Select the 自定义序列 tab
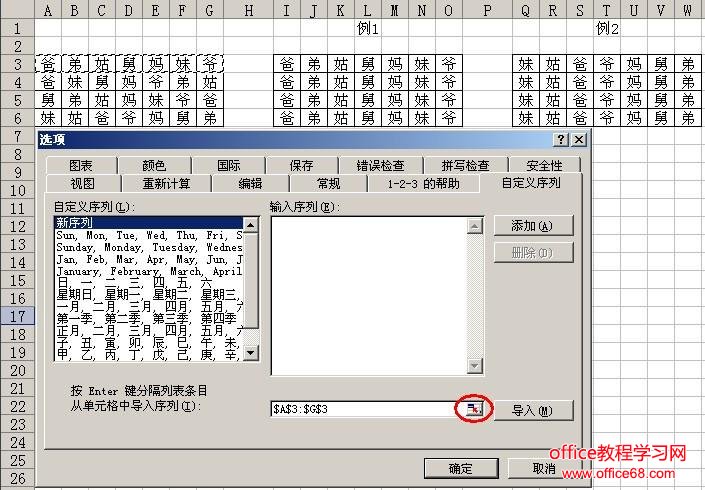This screenshot has height=490, width=705. [x=531, y=183]
